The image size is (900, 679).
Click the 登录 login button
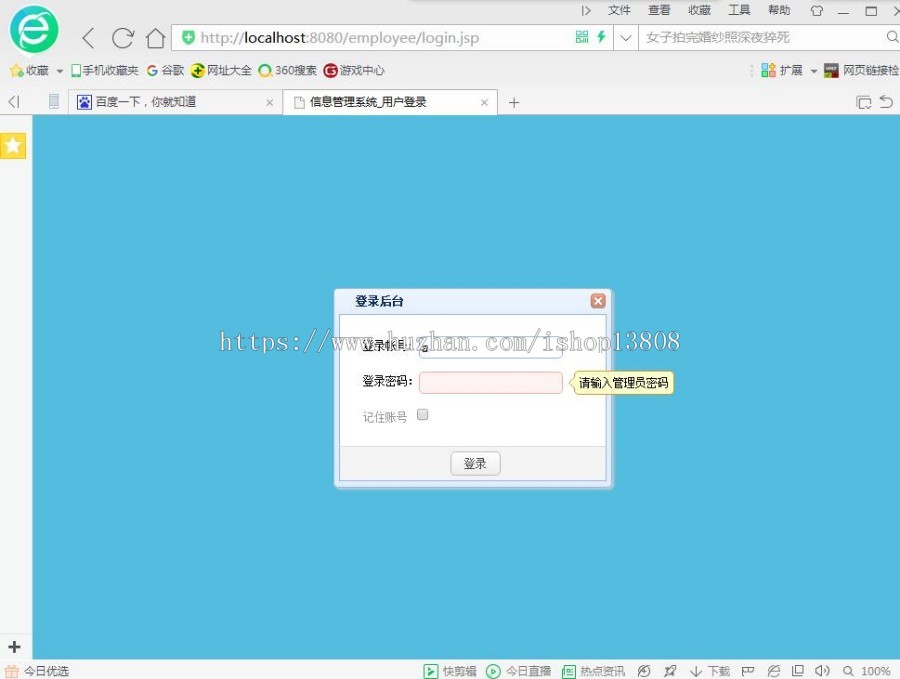pyautogui.click(x=474, y=463)
